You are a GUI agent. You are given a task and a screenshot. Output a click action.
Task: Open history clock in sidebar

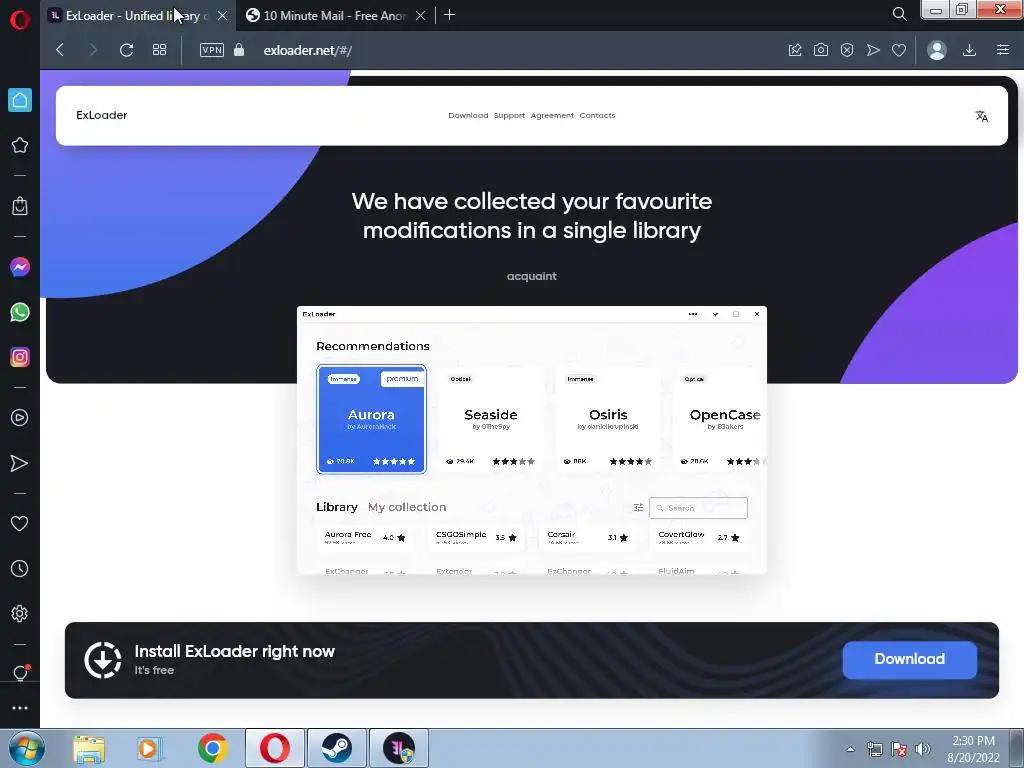pos(20,569)
